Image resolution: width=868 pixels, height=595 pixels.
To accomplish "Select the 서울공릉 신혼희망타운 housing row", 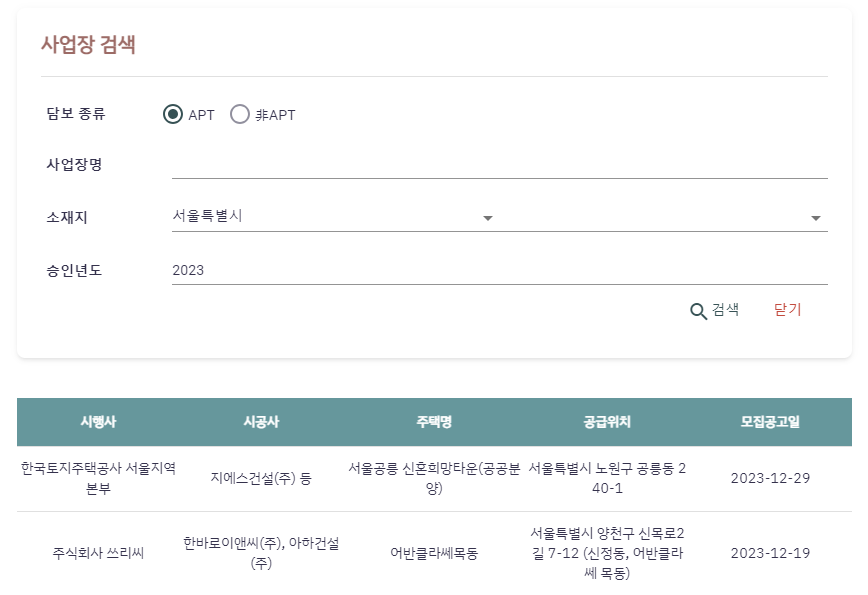I will tap(434, 478).
